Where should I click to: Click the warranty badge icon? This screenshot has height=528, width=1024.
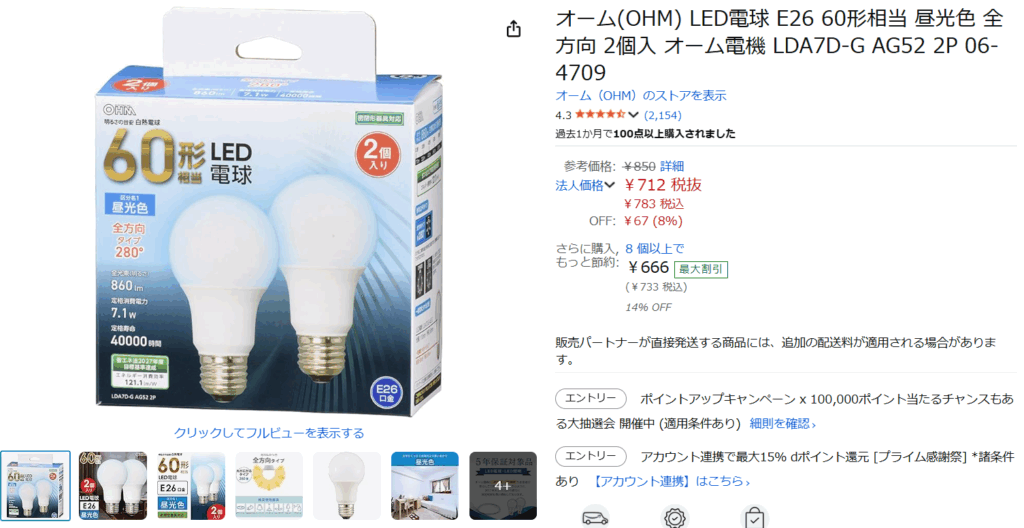674,517
